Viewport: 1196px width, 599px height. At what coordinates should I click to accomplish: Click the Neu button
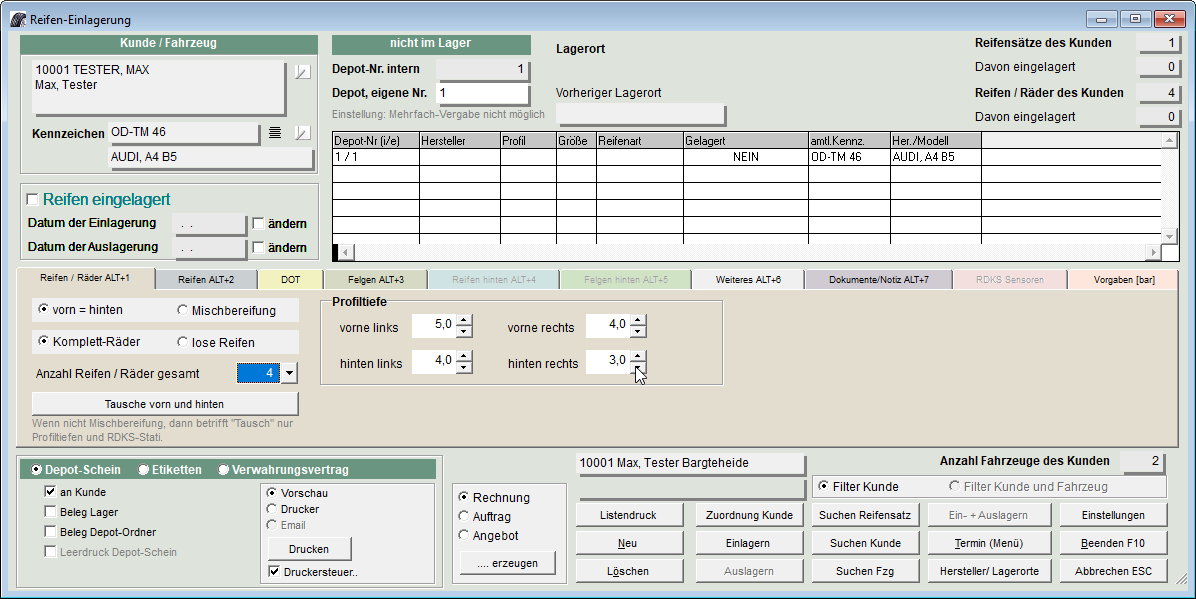629,543
